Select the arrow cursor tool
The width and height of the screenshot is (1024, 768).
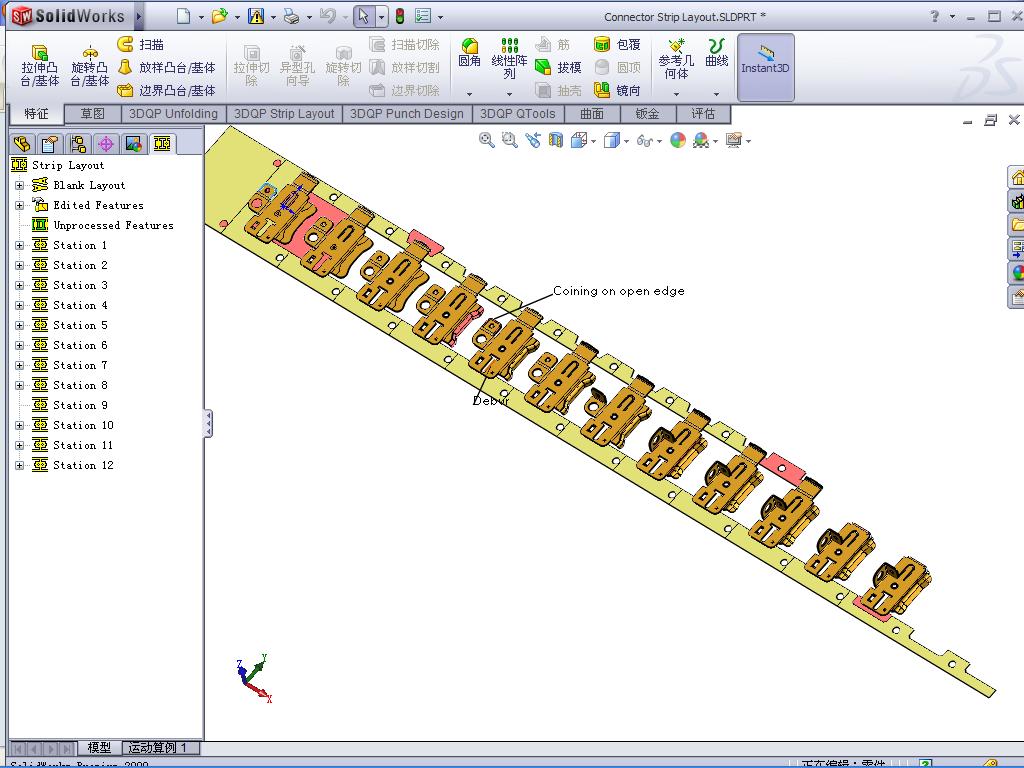pyautogui.click(x=364, y=16)
